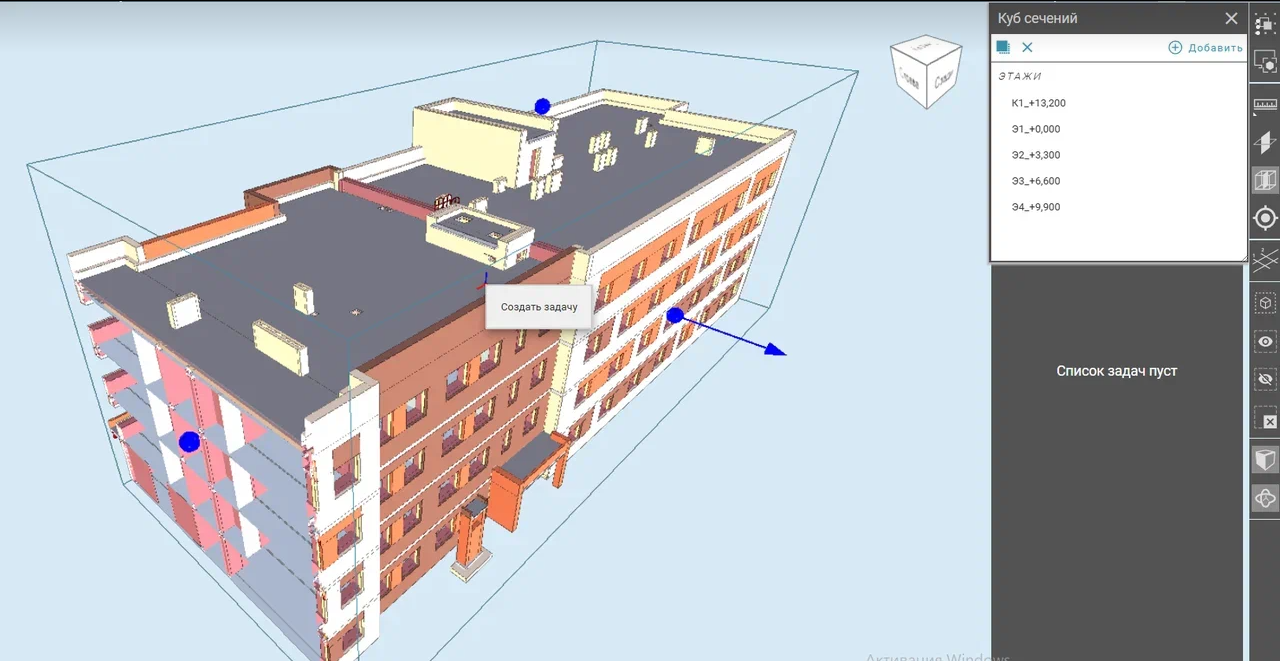Select the ruler measurement tool
The width and height of the screenshot is (1280, 661).
pos(1265,105)
